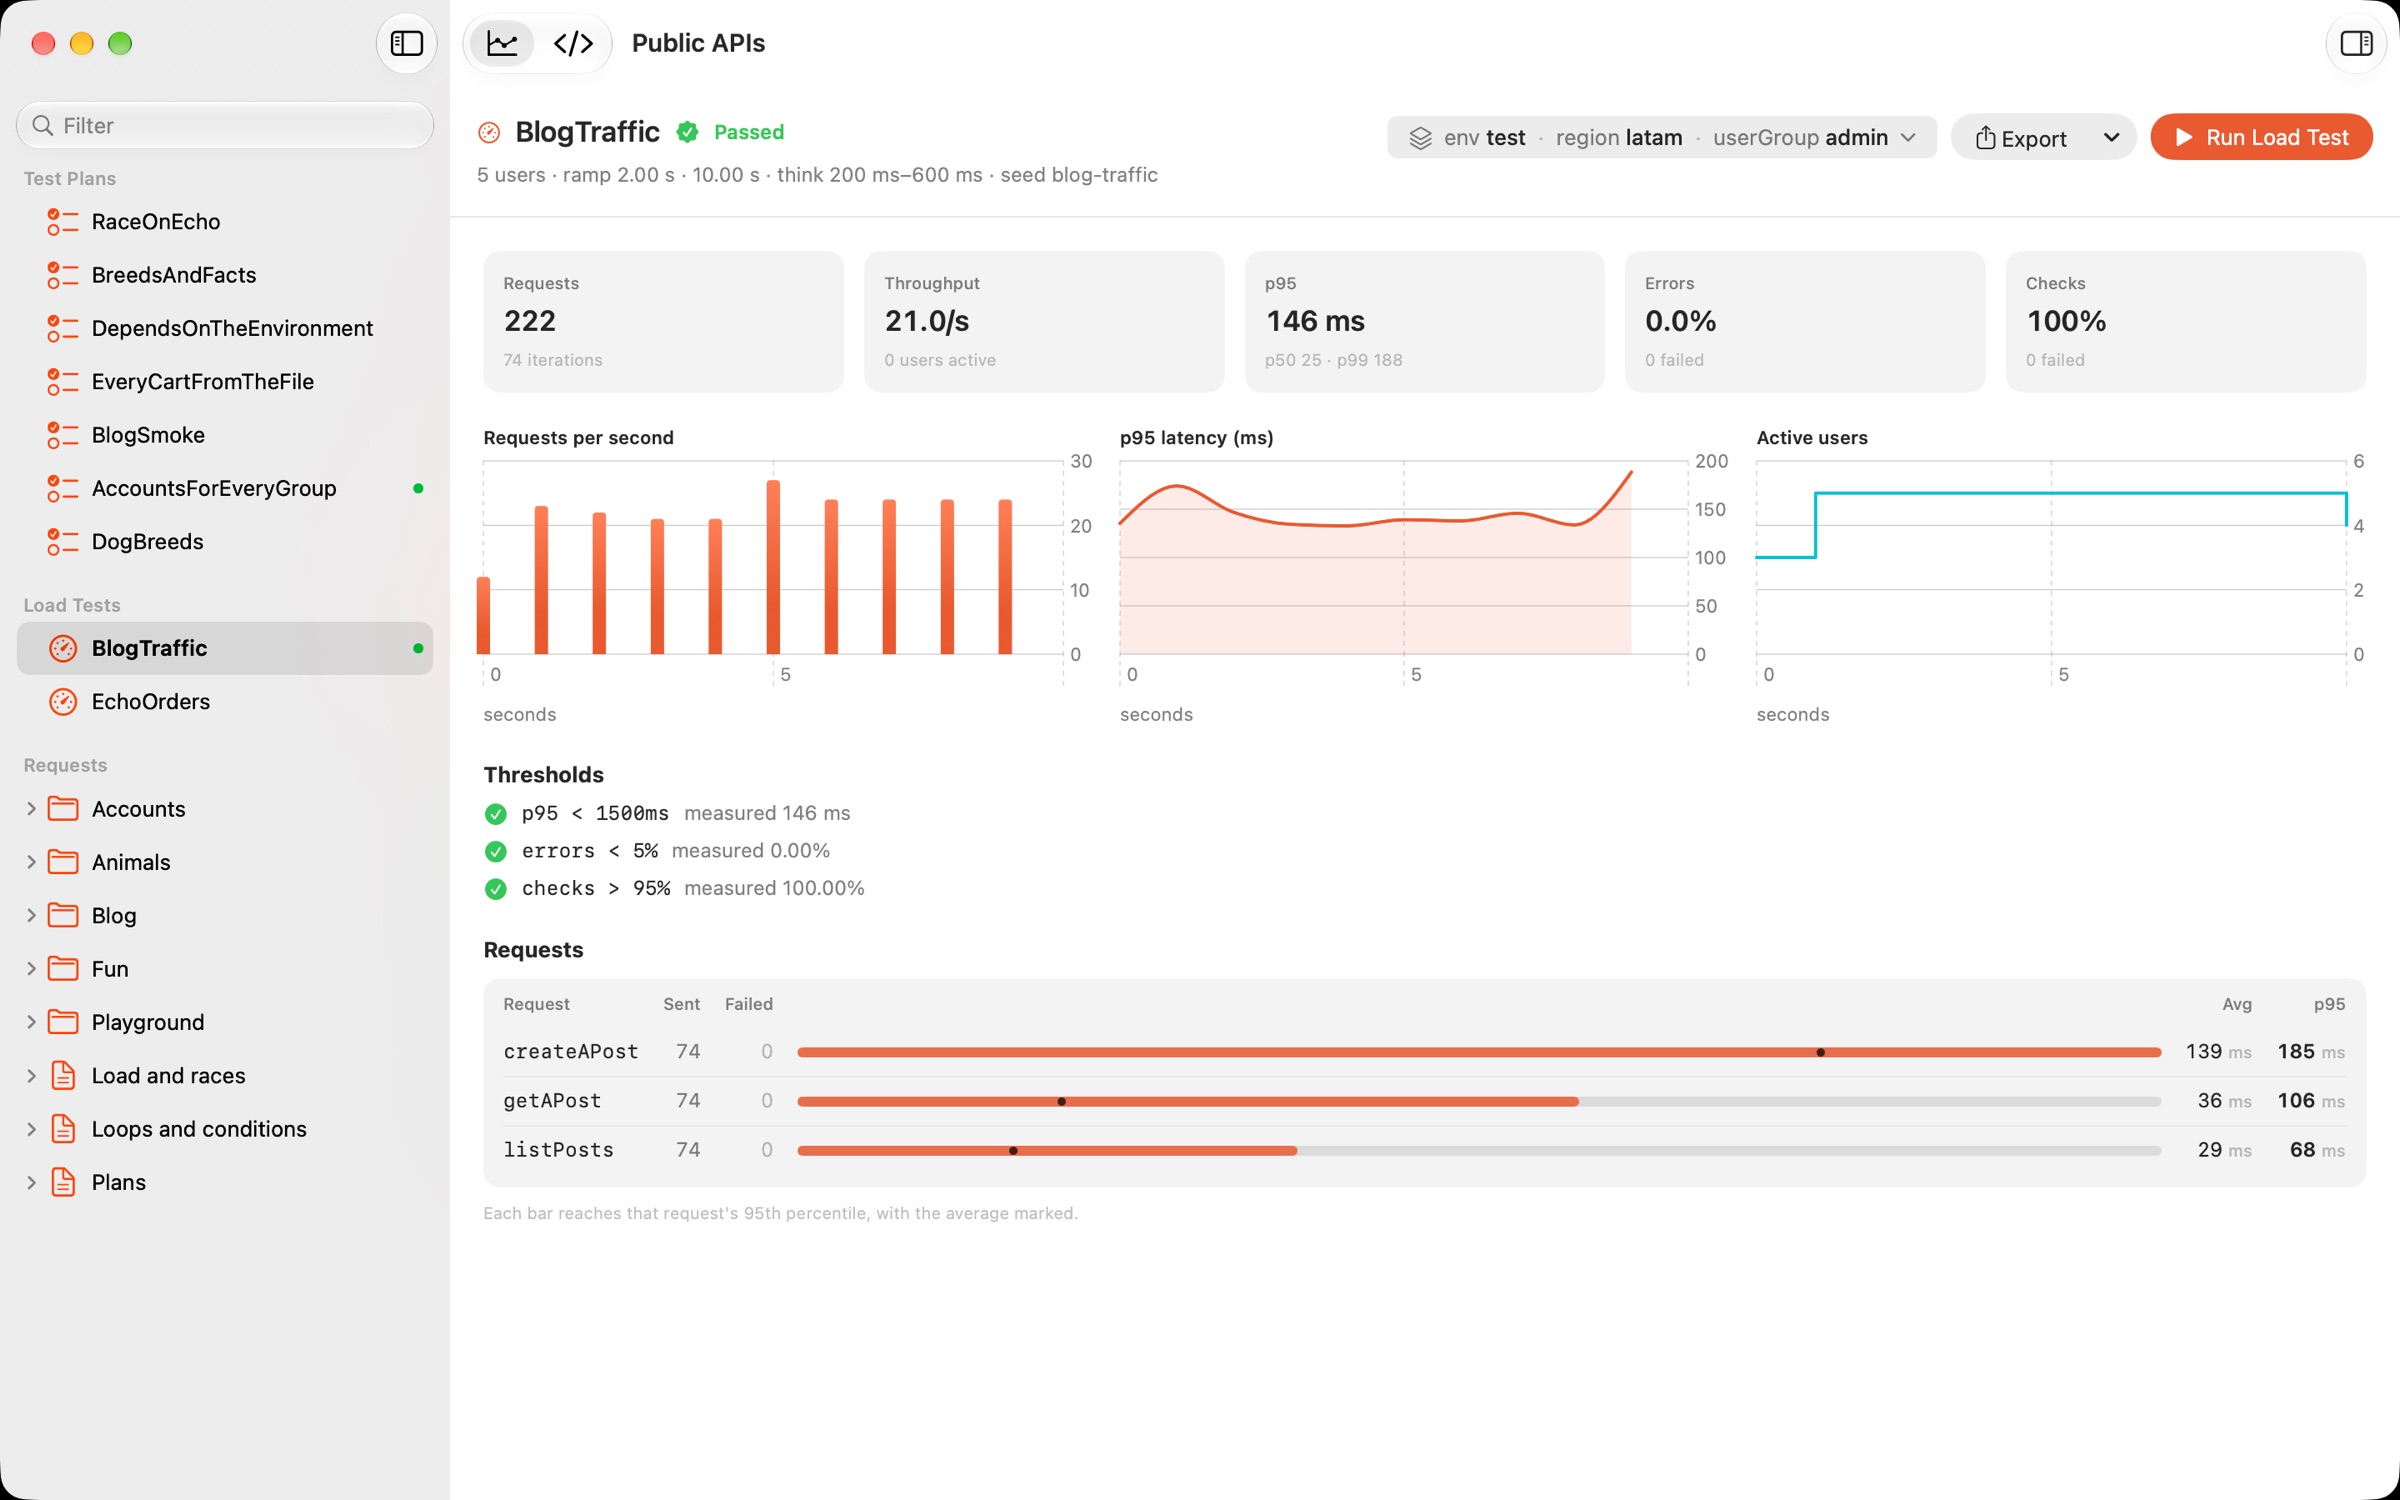Click the AccountsForEveryGroup plan icon
Screen dimensions: 2400x1500
pyautogui.click(x=62, y=488)
